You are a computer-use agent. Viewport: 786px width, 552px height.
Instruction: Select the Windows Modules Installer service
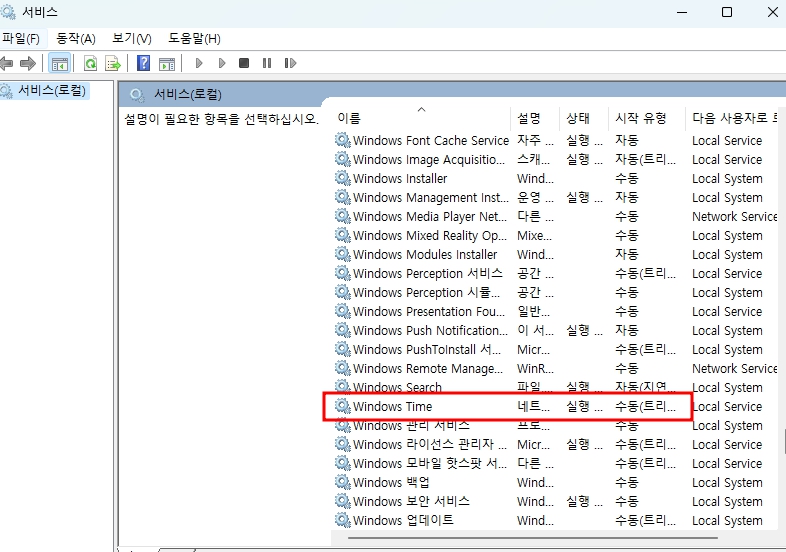pyautogui.click(x=555, y=254)
